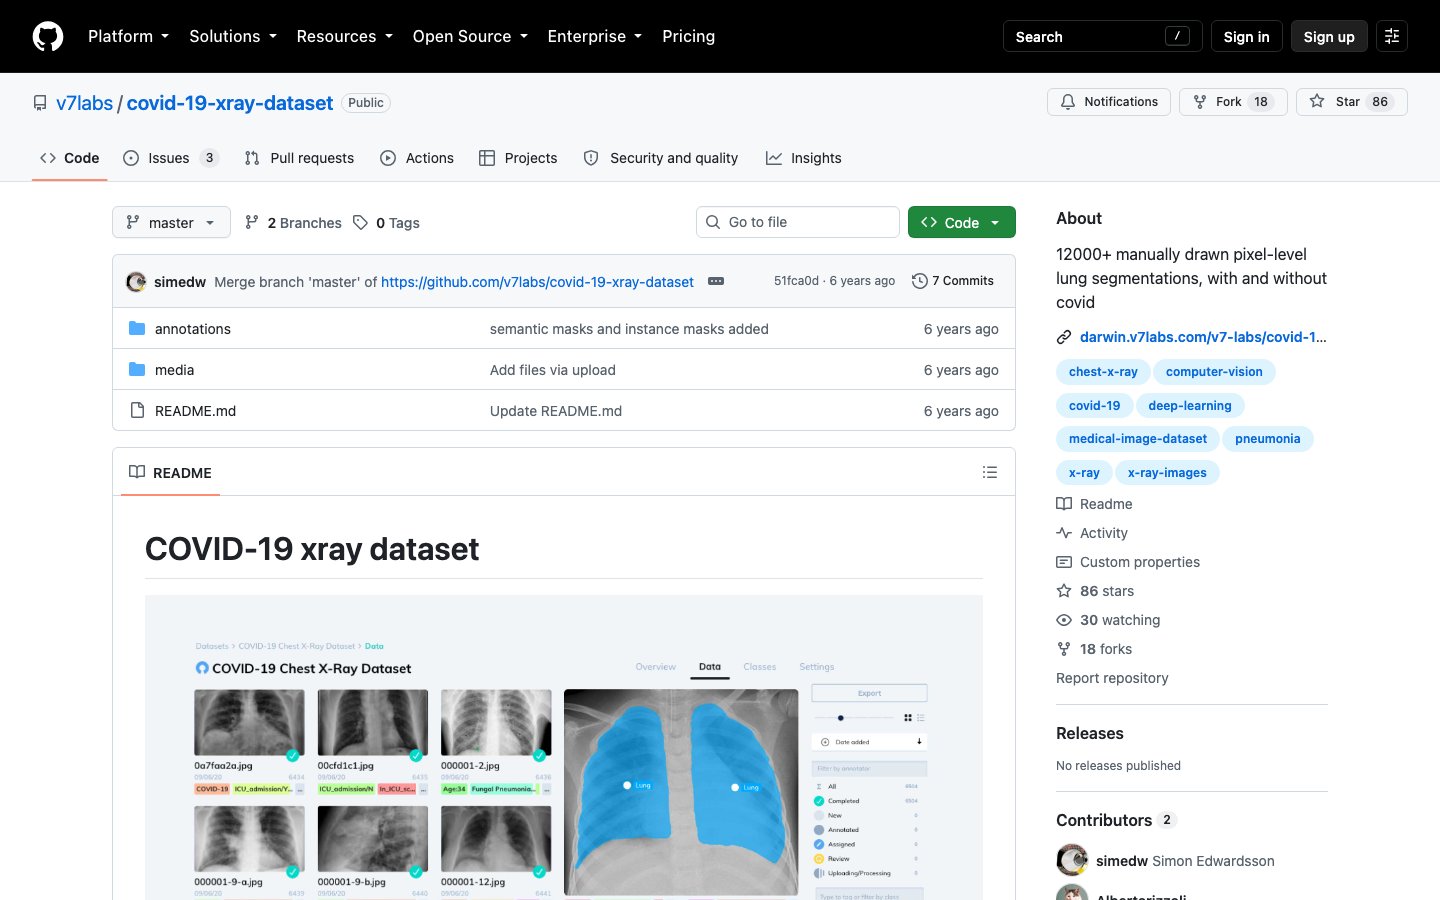Click the x-ray-images topic tag
This screenshot has height=900, width=1440.
pos(1167,473)
